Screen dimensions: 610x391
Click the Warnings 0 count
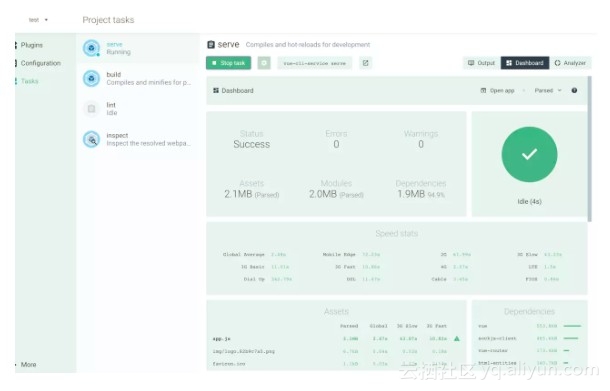[421, 144]
